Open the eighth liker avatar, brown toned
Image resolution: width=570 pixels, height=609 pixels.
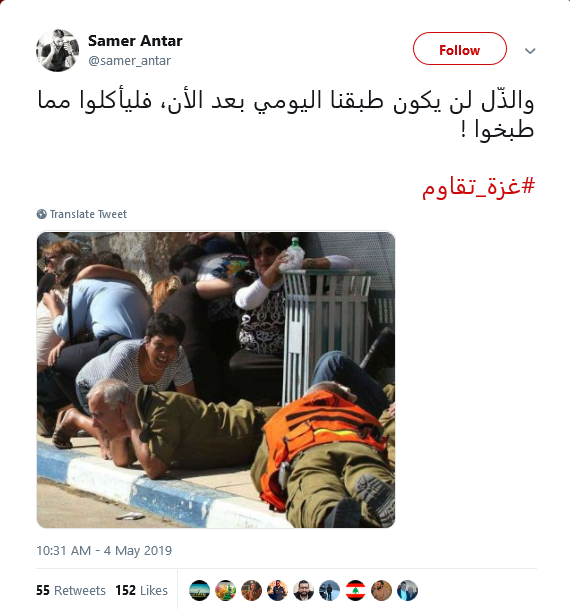tap(381, 590)
